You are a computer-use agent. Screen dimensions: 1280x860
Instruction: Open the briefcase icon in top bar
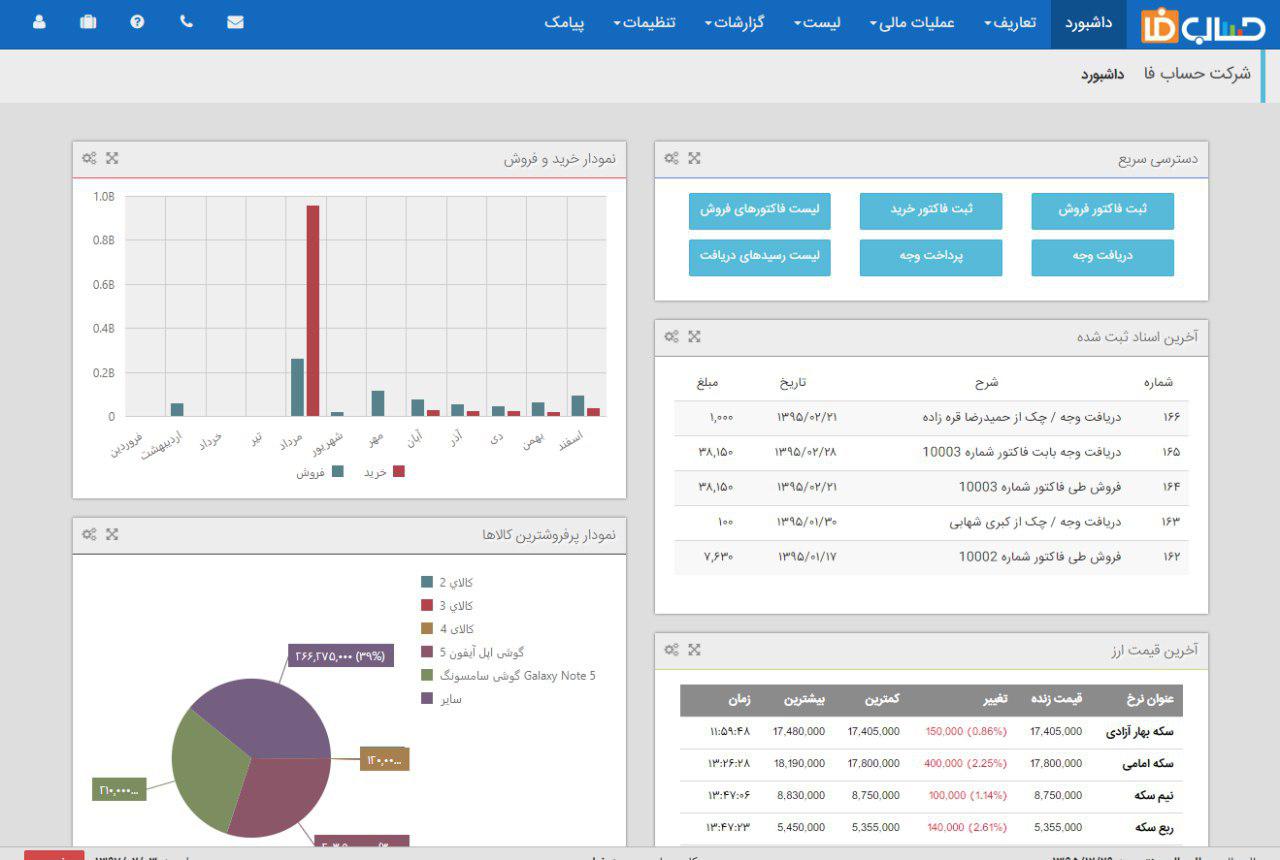click(88, 22)
